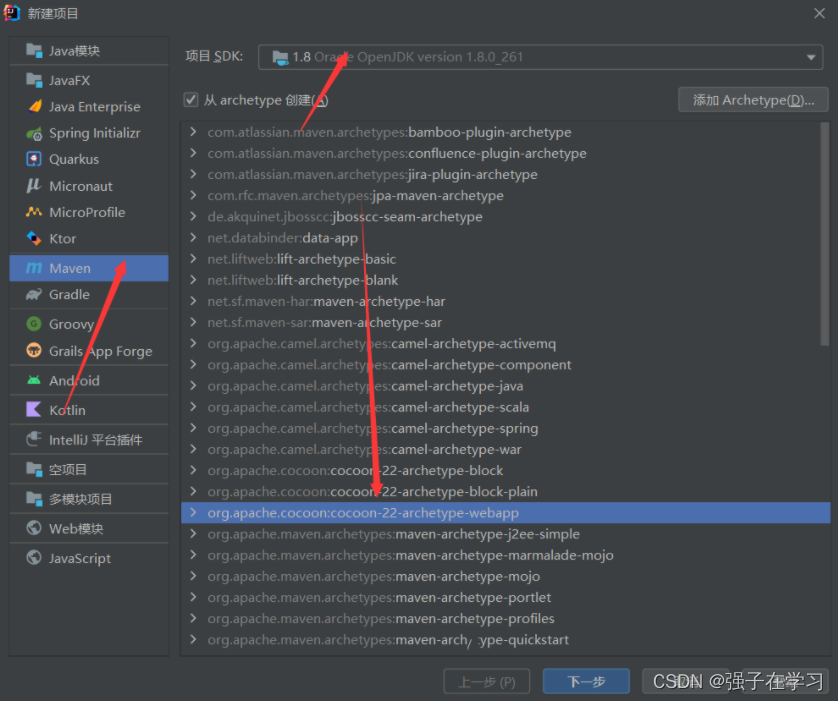The width and height of the screenshot is (838, 701).
Task: Click 下一步 next button
Action: (x=586, y=681)
